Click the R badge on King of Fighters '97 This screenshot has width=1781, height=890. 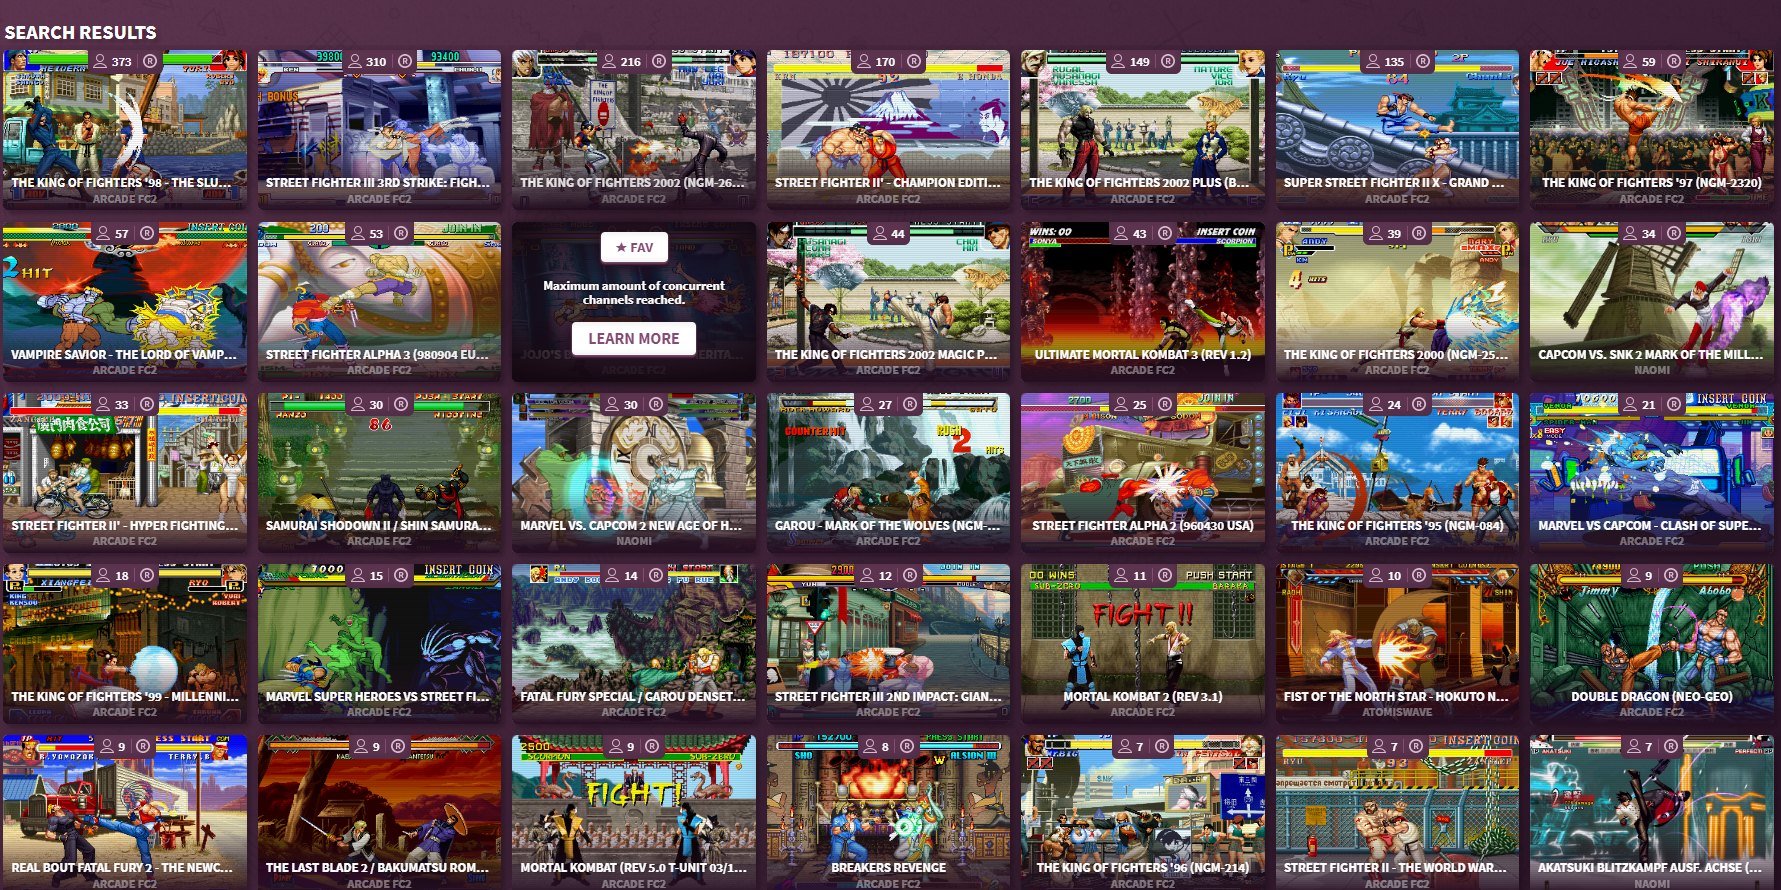1673,61
